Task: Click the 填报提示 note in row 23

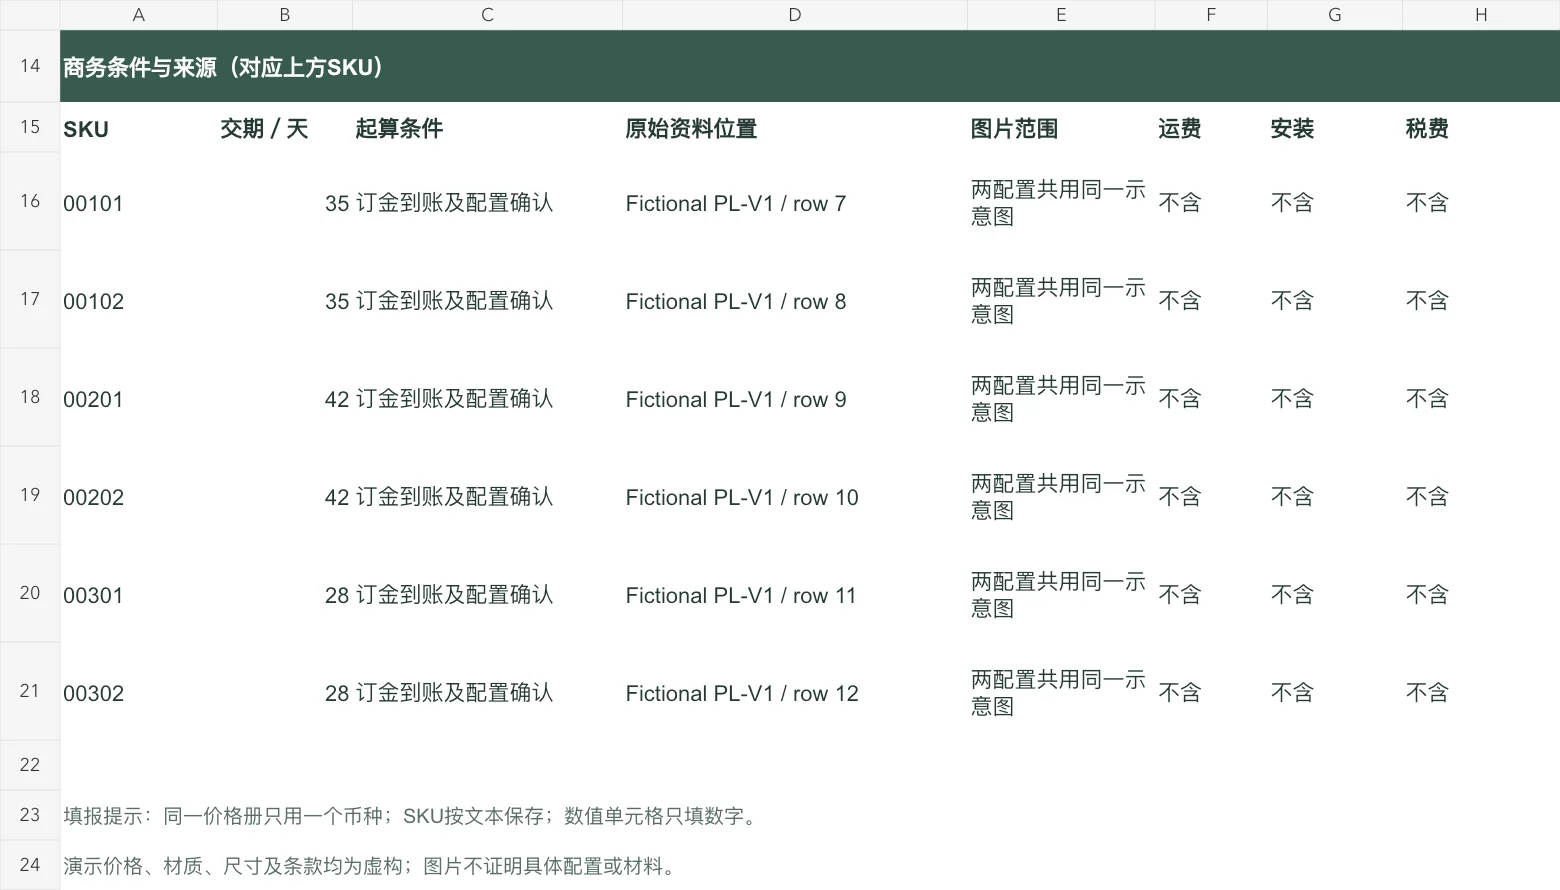Action: (413, 816)
